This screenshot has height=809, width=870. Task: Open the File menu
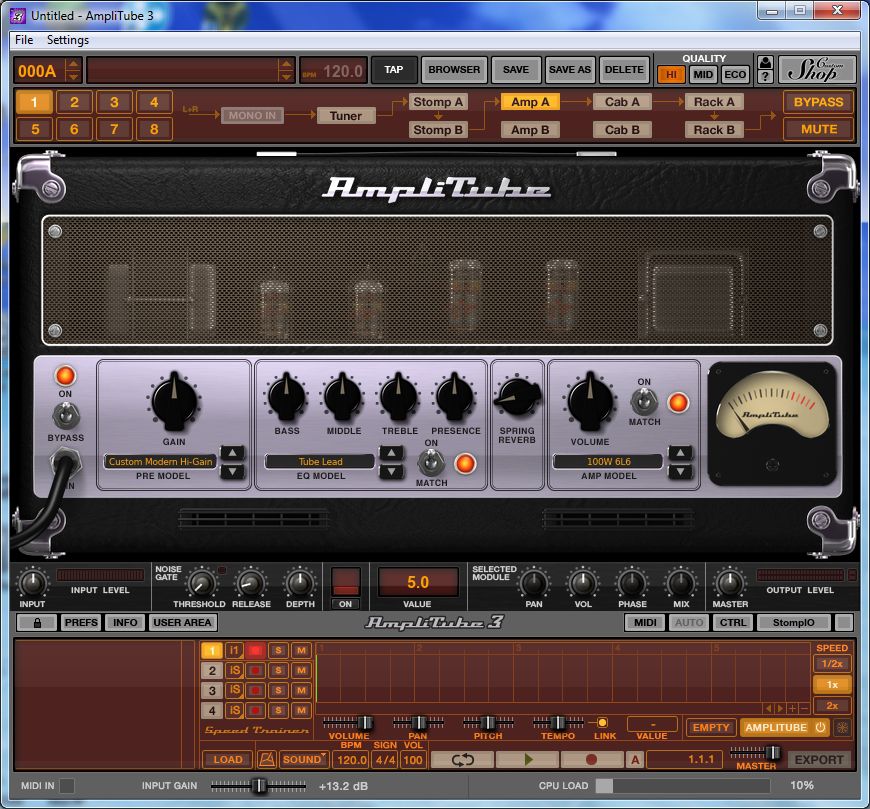(24, 40)
